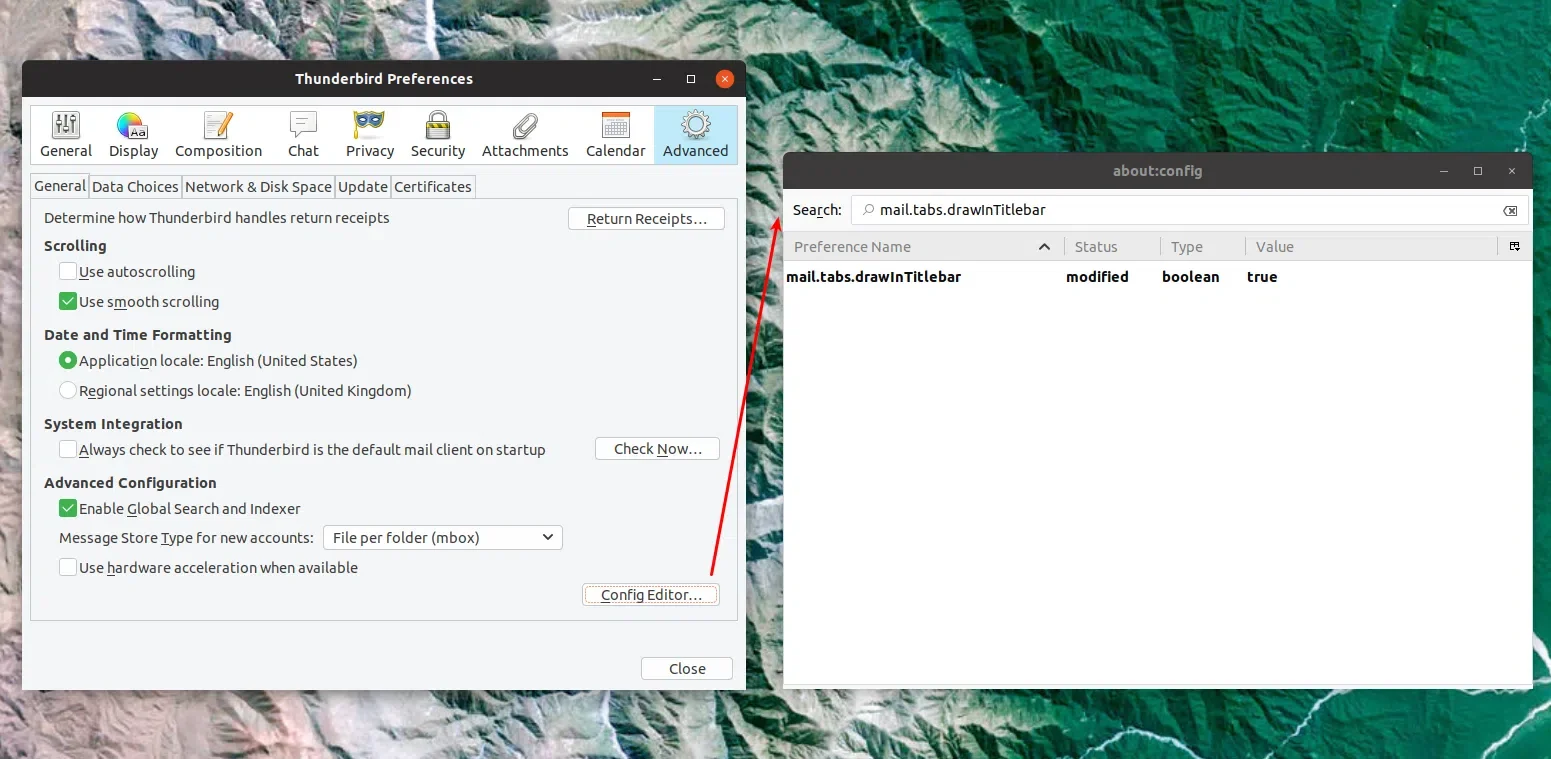
Task: Close Thunderbird Preferences with the orange title button
Action: (724, 79)
